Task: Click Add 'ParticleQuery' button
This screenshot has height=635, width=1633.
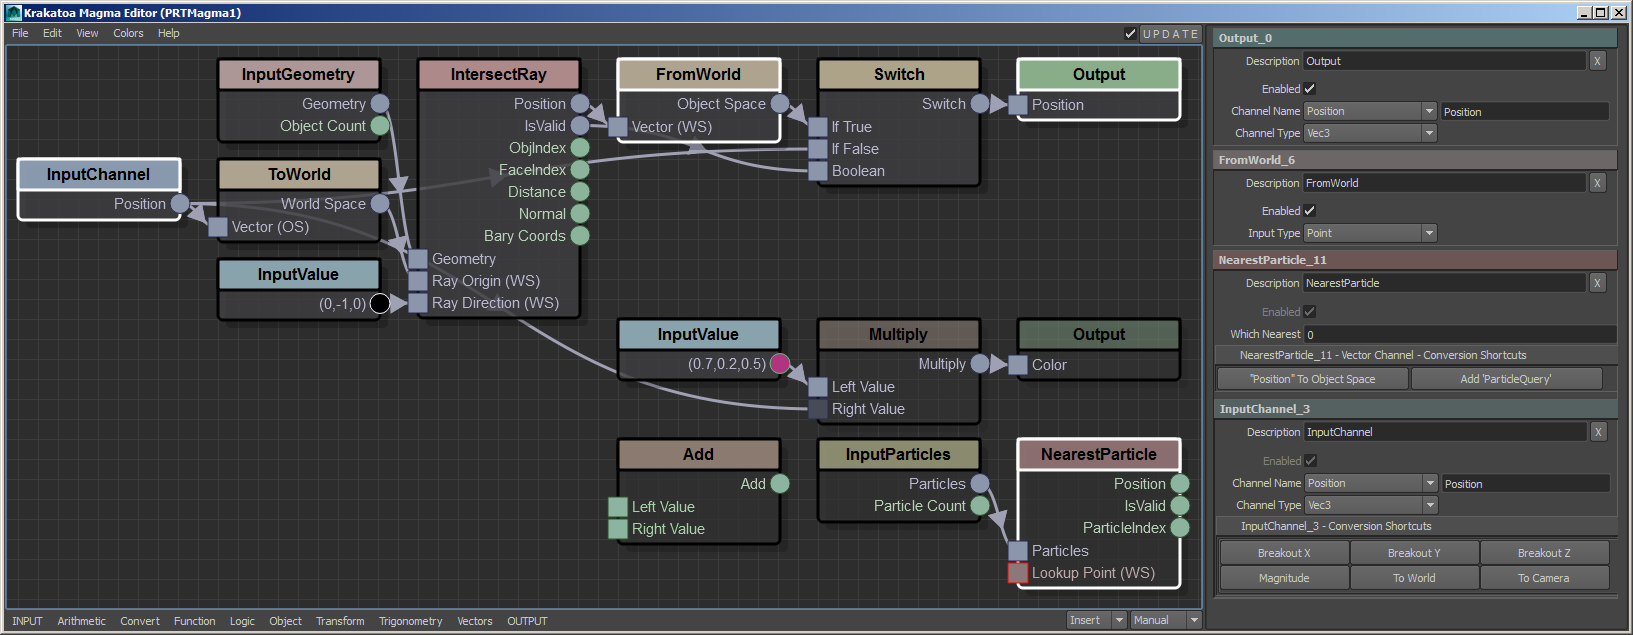Action: click(x=1506, y=379)
